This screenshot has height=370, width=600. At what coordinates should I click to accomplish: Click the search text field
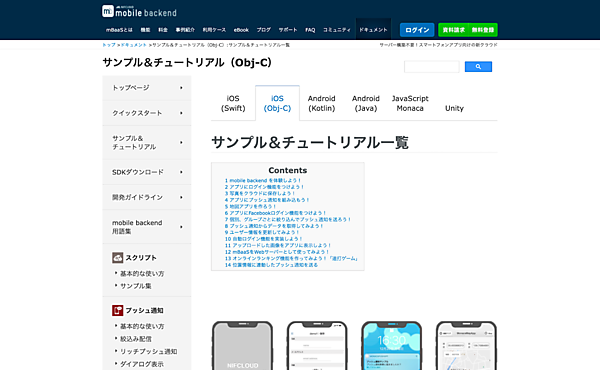pyautogui.click(x=432, y=67)
